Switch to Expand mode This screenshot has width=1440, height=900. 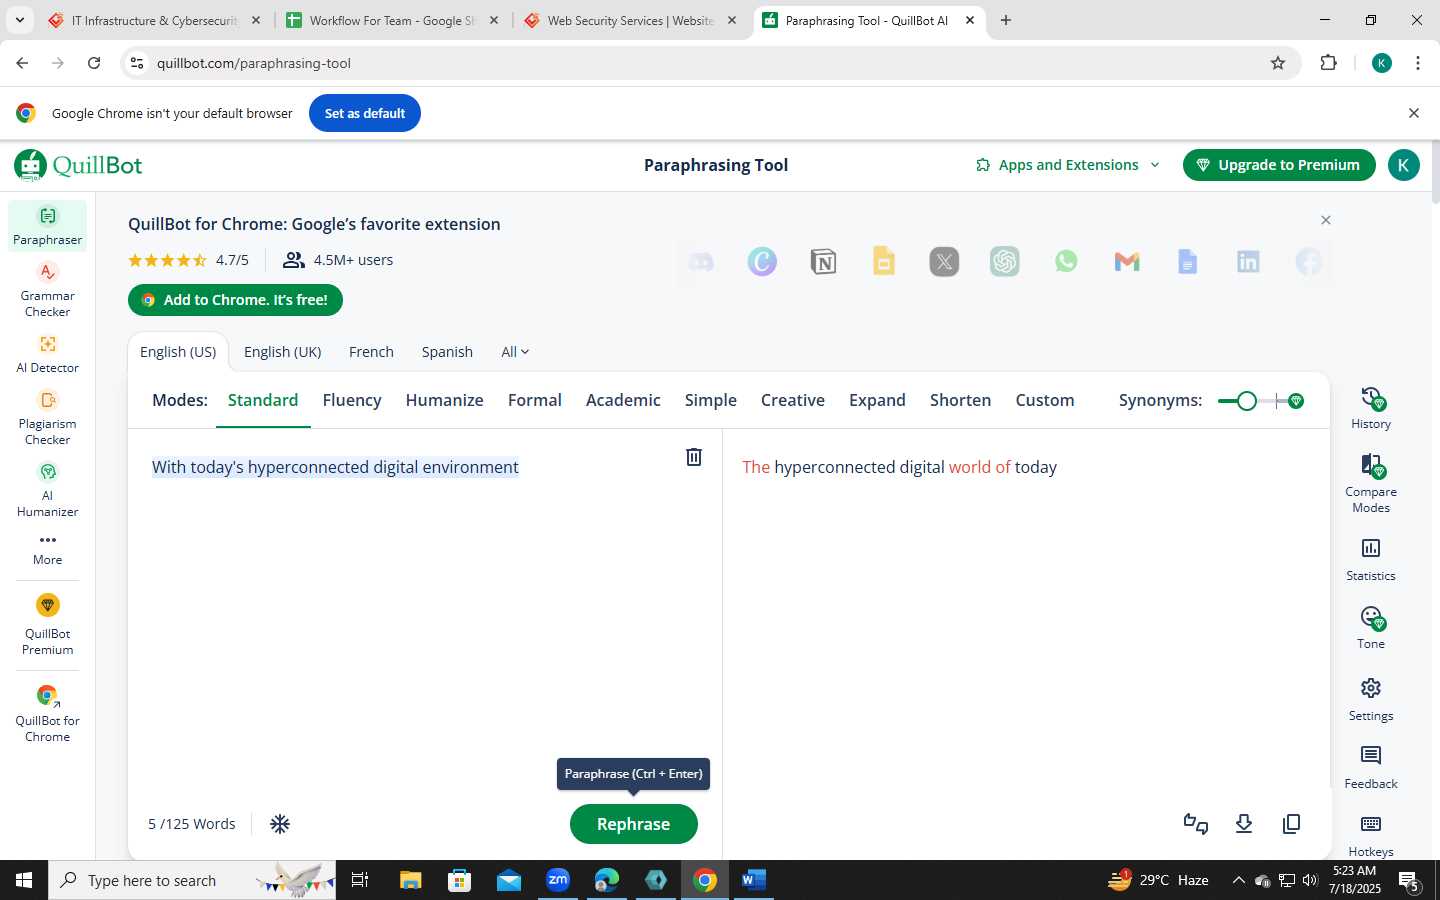pyautogui.click(x=877, y=400)
